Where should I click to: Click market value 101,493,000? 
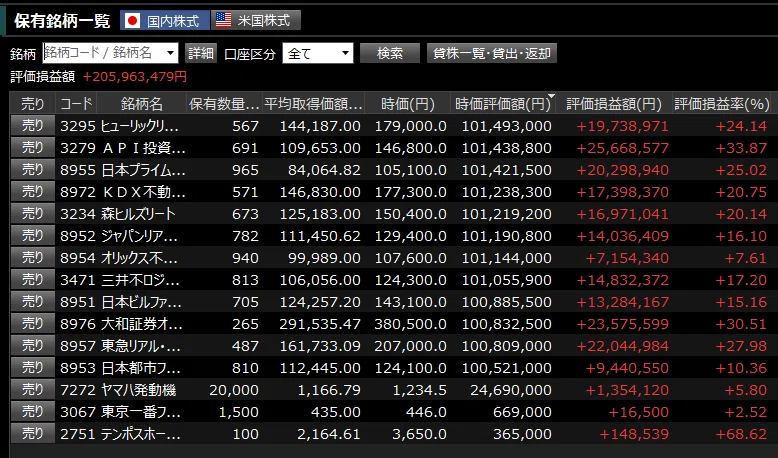[507, 126]
